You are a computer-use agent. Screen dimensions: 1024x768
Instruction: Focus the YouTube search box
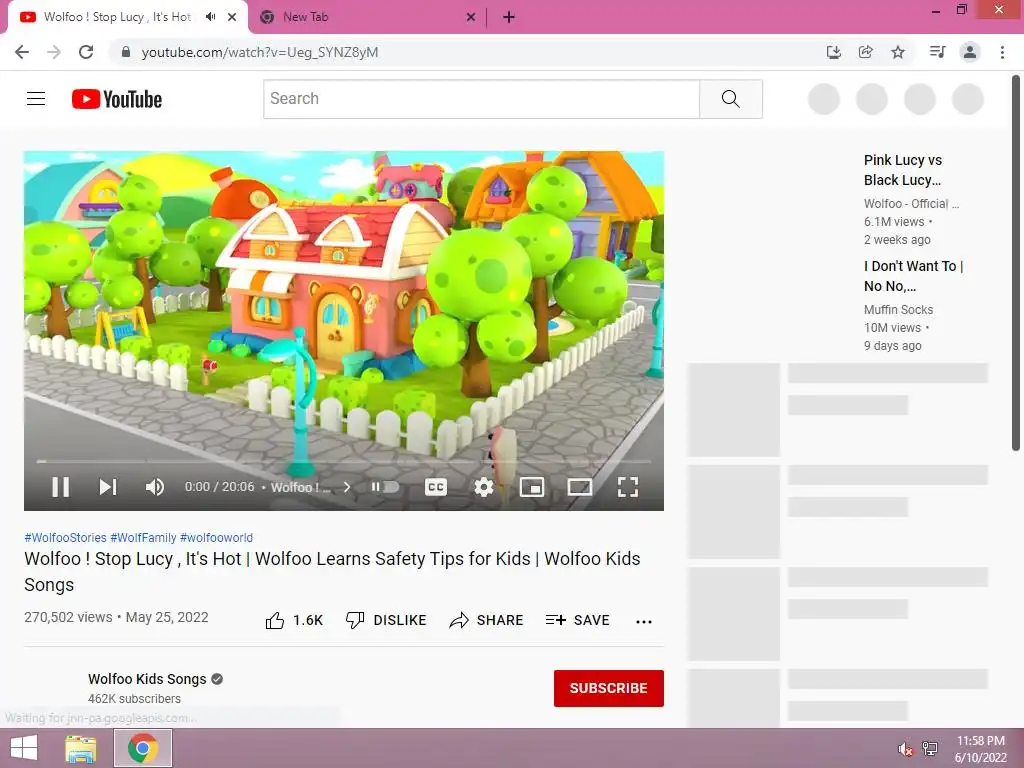point(481,99)
